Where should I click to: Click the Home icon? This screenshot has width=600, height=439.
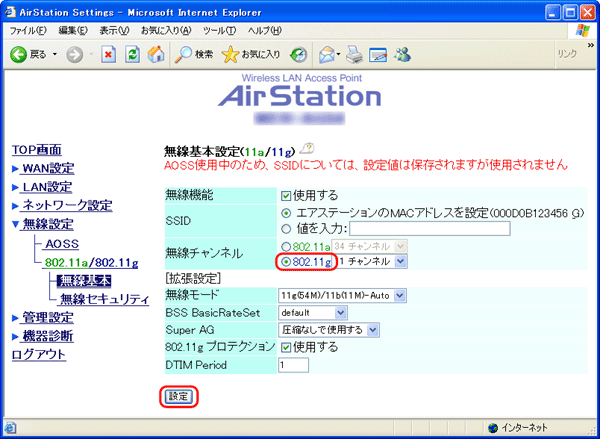(x=156, y=55)
